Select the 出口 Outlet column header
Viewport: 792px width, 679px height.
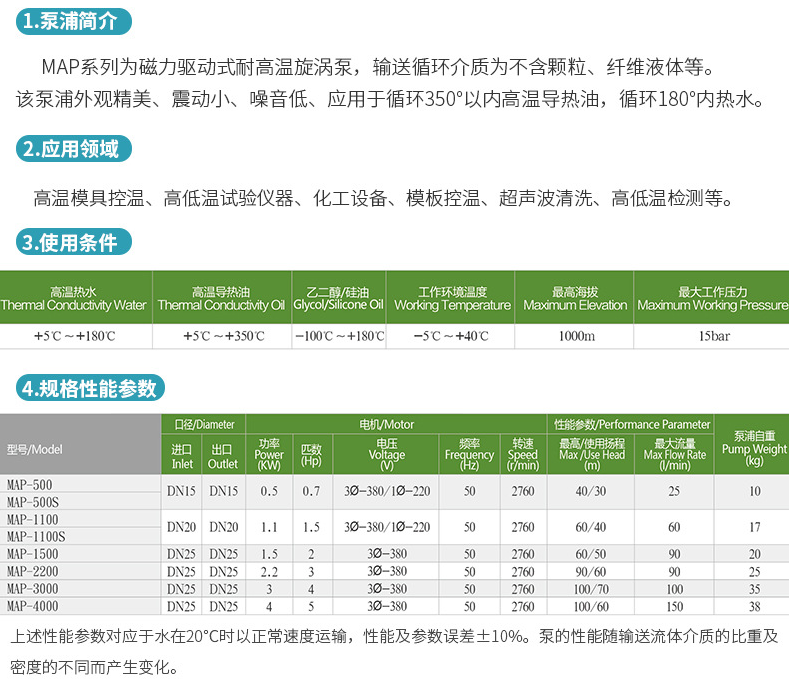coord(223,455)
